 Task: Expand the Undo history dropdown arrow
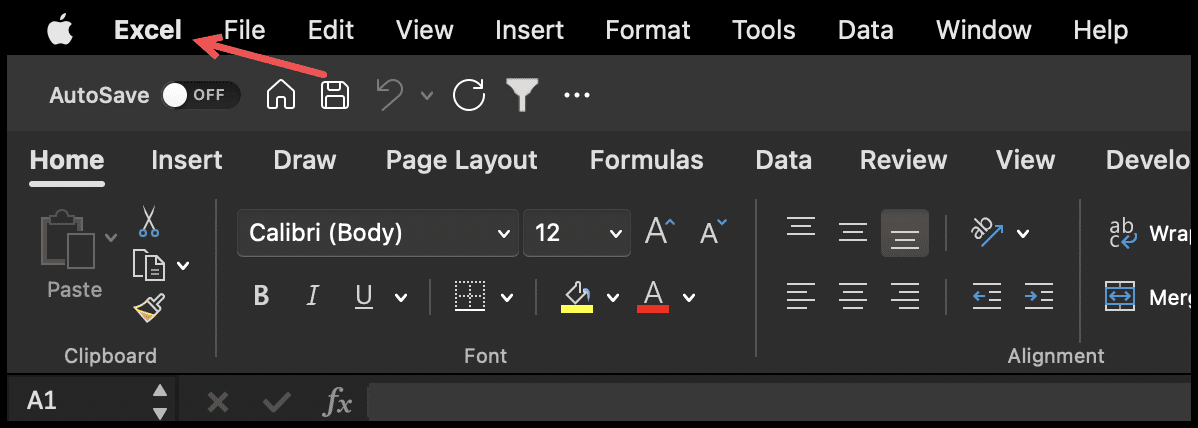[426, 96]
